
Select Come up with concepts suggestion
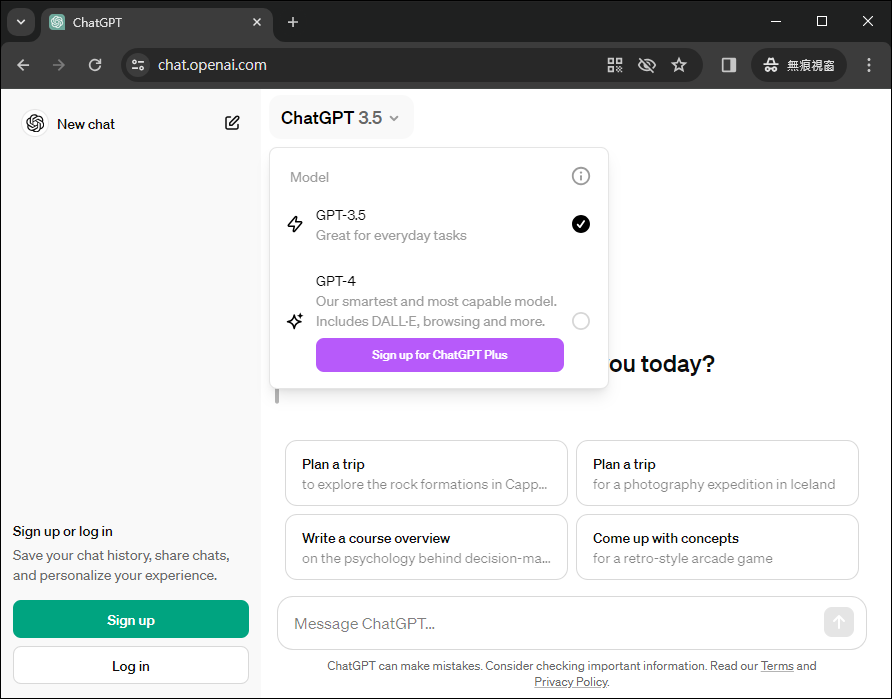pyautogui.click(x=717, y=547)
